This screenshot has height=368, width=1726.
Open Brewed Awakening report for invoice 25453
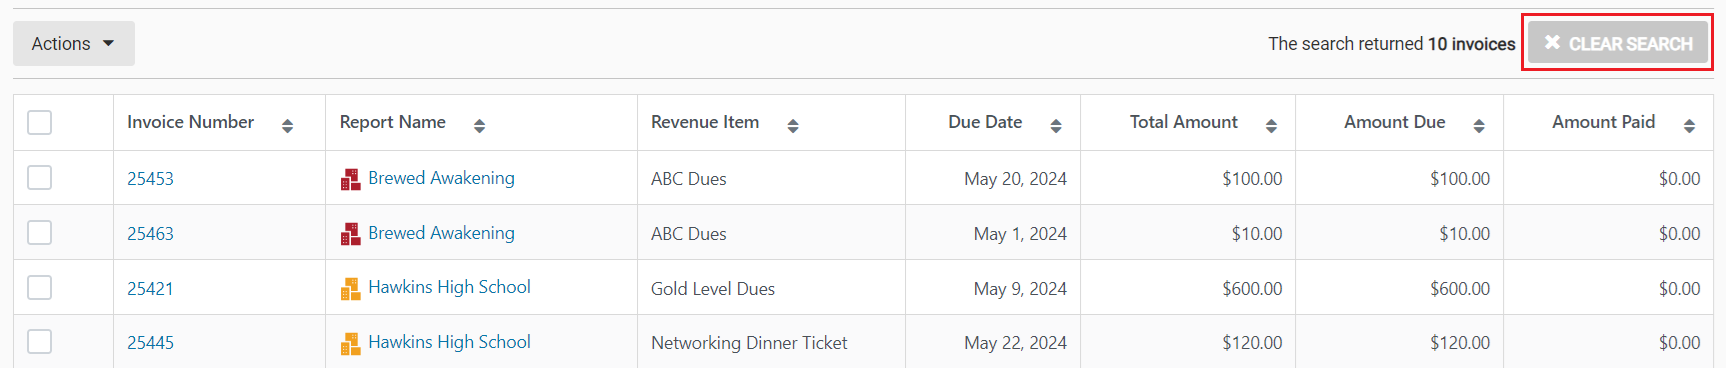pyautogui.click(x=441, y=178)
